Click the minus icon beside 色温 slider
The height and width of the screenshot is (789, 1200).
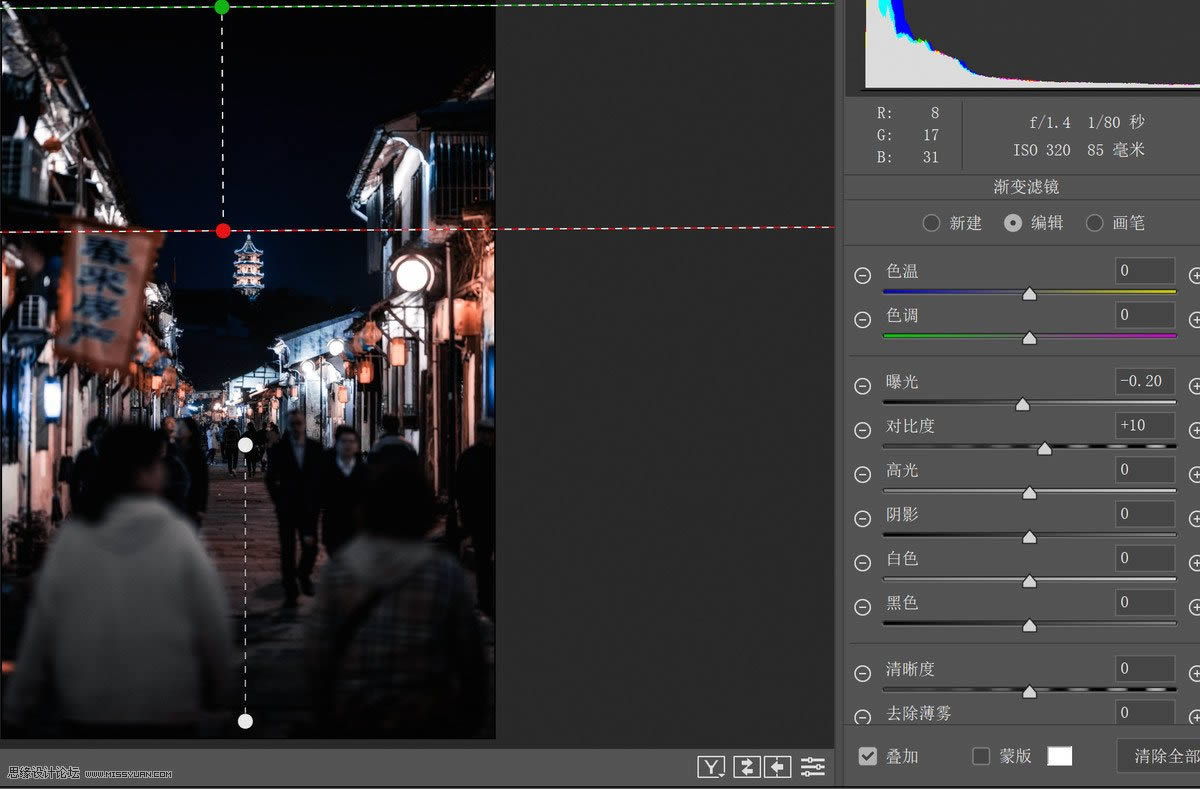(862, 275)
